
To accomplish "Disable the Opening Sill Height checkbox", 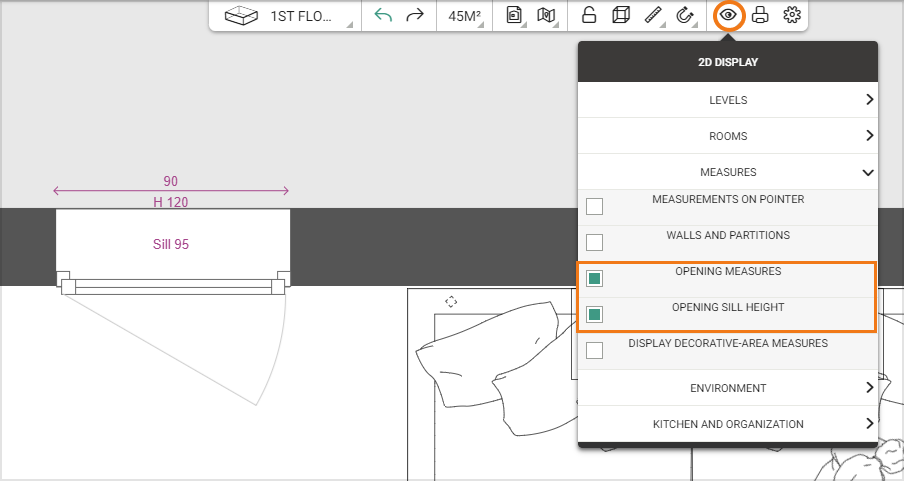I will point(595,315).
